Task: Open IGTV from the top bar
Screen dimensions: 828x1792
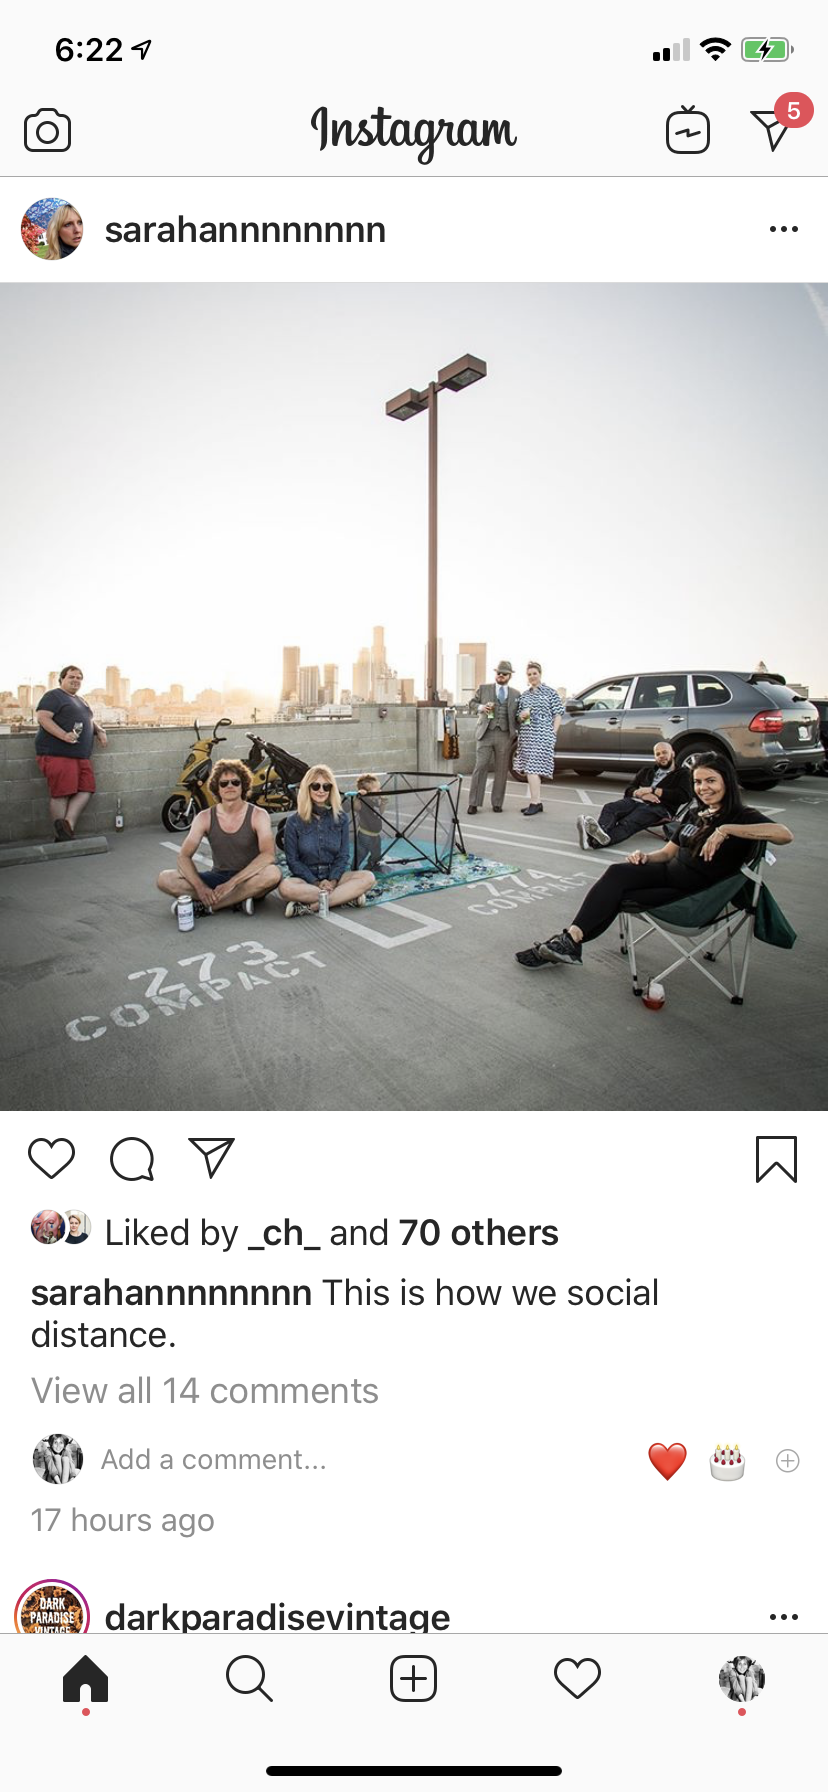Action: (688, 130)
